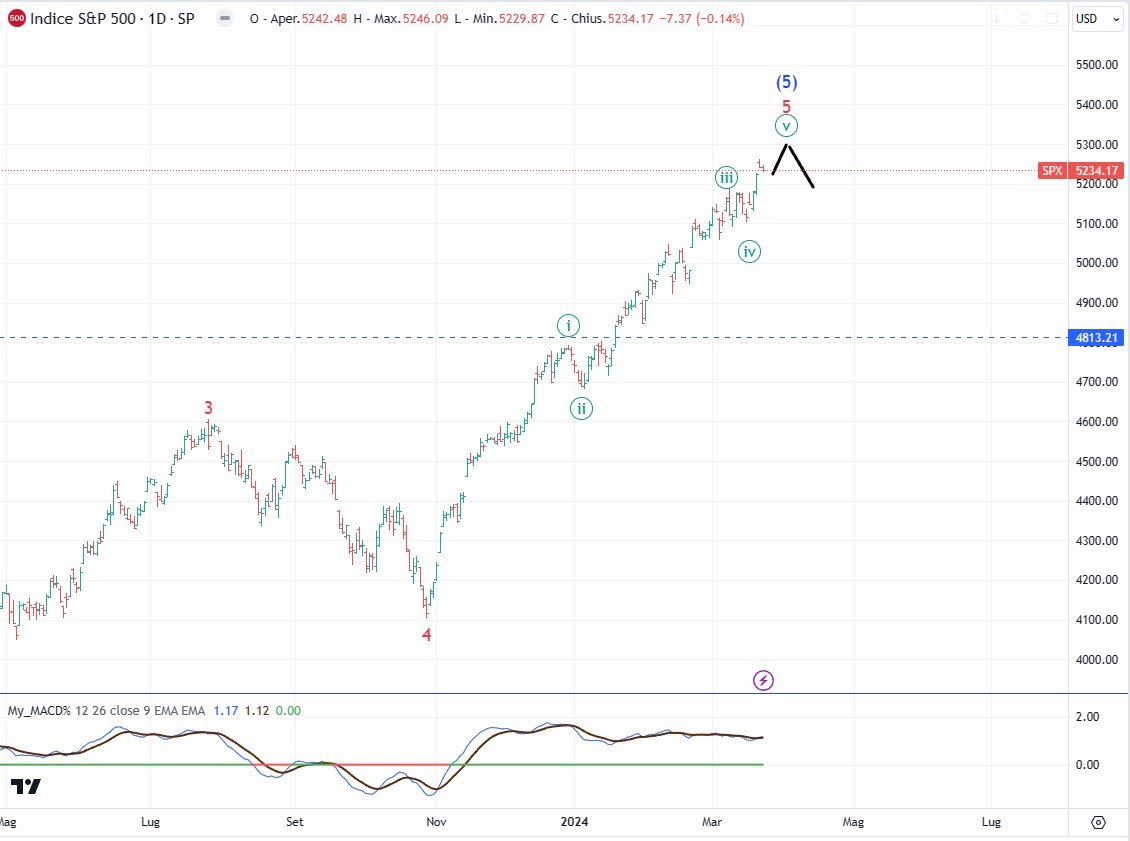Click the green 0.00 histogram value
This screenshot has width=1130, height=841.
tap(288, 711)
